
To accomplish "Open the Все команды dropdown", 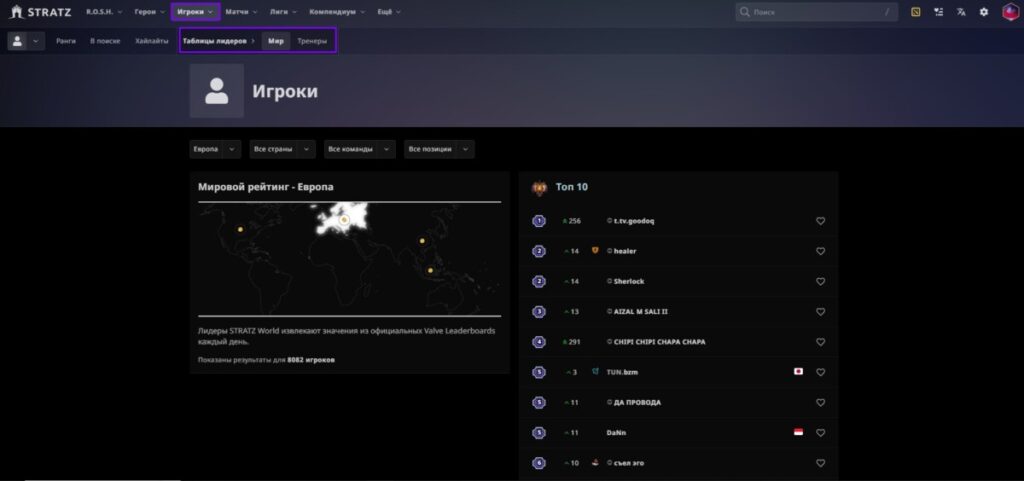I will click(x=360, y=149).
